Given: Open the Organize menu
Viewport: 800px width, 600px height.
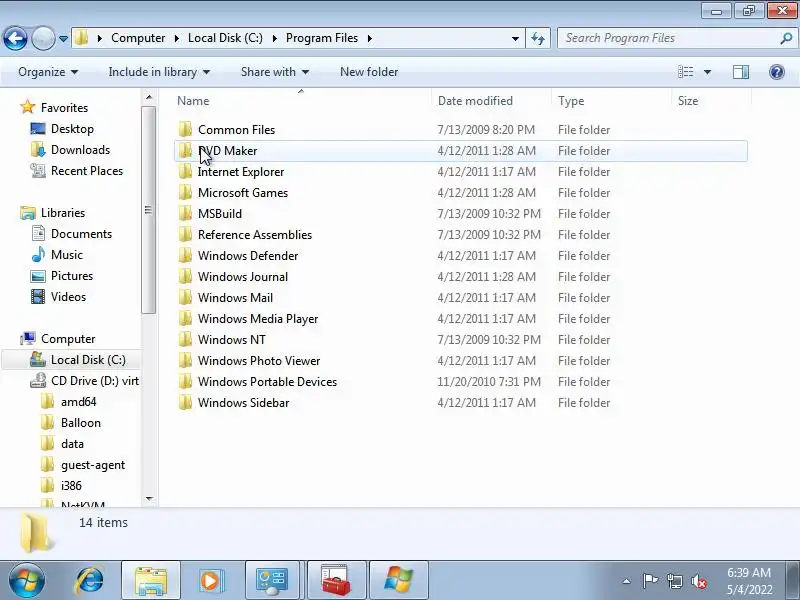Looking at the screenshot, I should (48, 72).
